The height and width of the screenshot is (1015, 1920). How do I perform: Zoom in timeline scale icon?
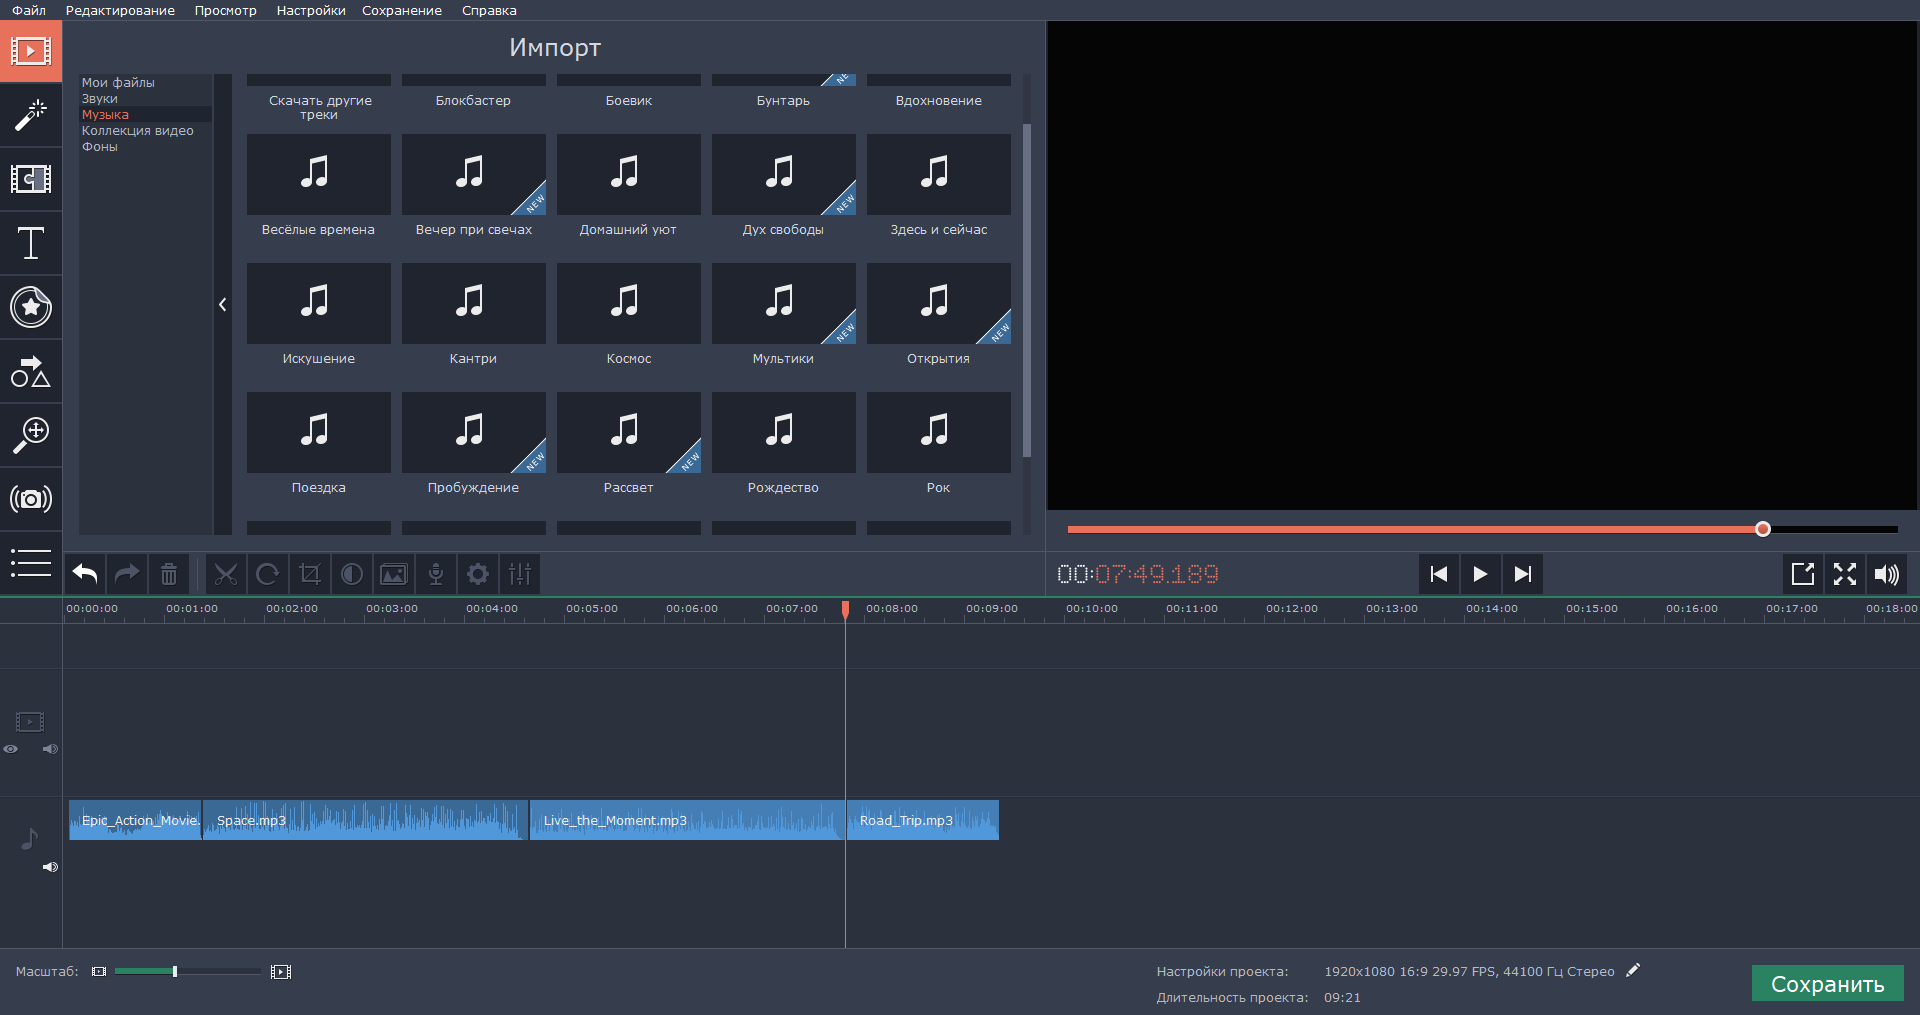tap(281, 971)
